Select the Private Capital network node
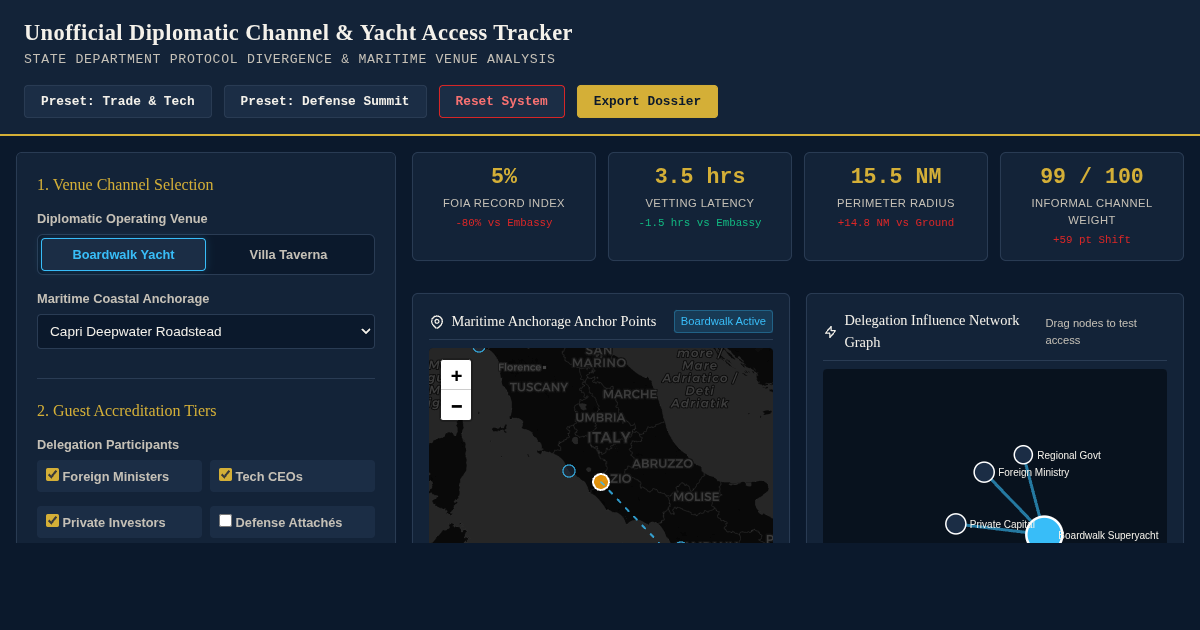The width and height of the screenshot is (1200, 630). tap(956, 524)
